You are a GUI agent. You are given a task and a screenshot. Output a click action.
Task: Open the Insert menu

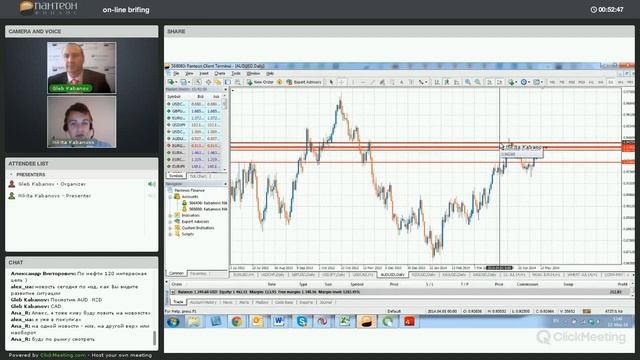[x=204, y=73]
